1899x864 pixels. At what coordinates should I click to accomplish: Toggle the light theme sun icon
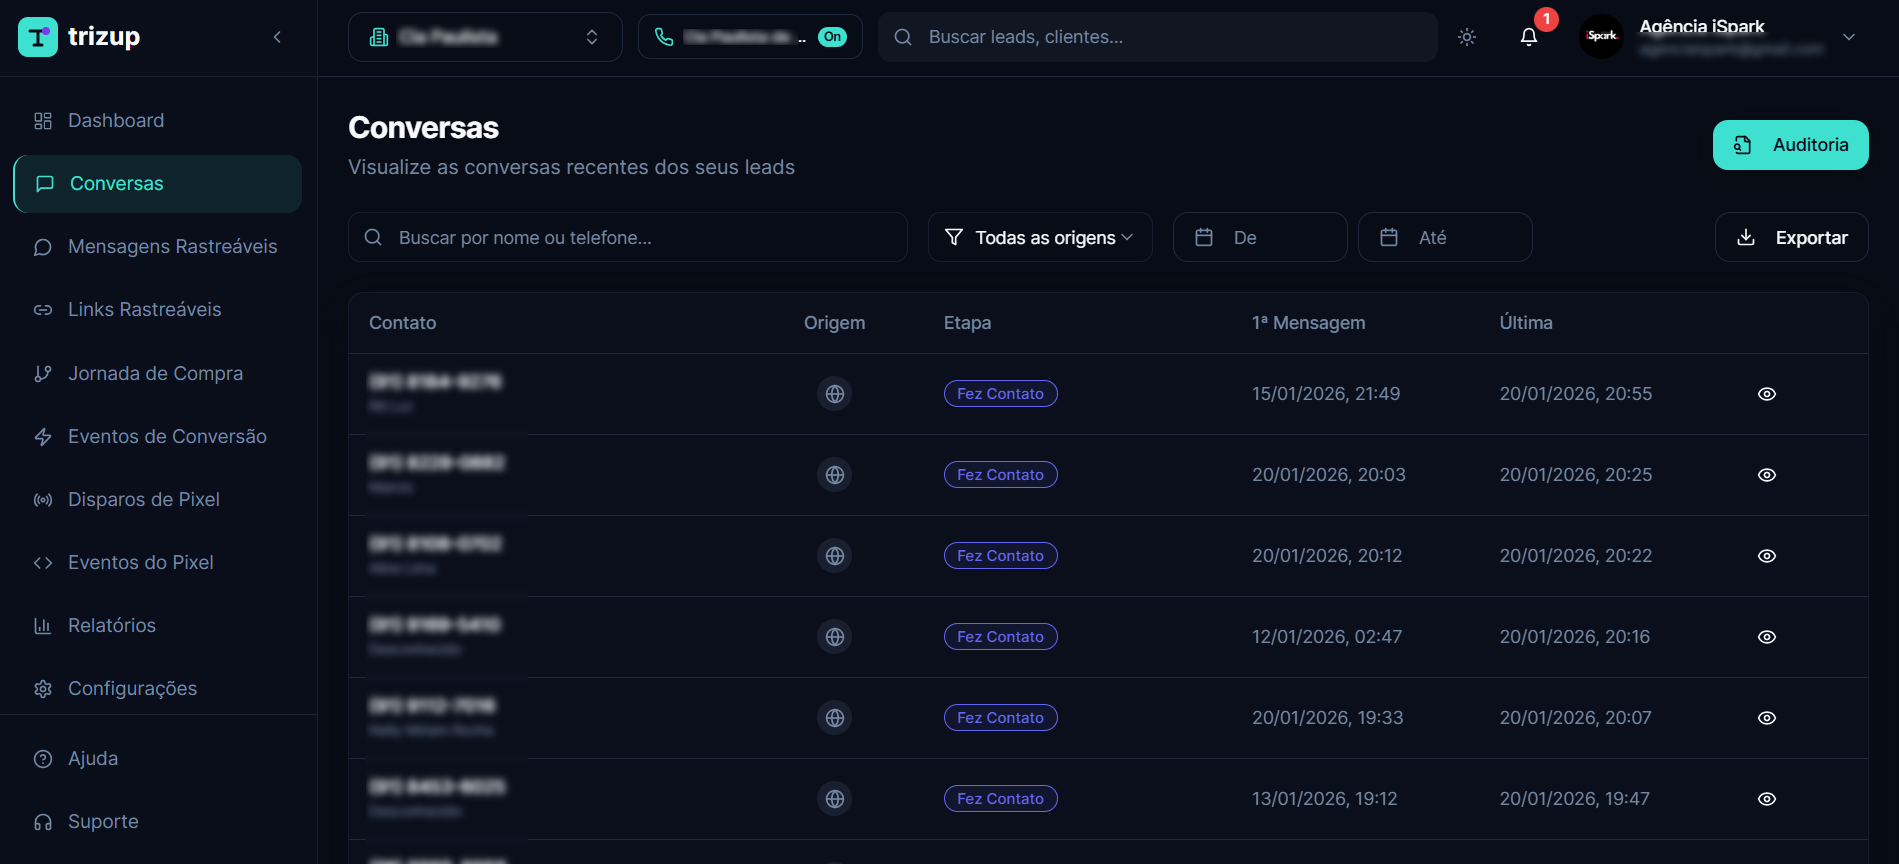coord(1467,37)
